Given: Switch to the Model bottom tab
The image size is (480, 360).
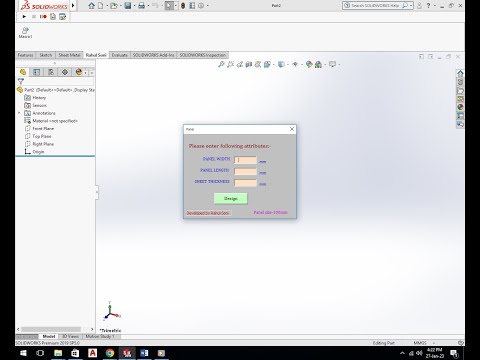Looking at the screenshot, I should click(x=49, y=336).
